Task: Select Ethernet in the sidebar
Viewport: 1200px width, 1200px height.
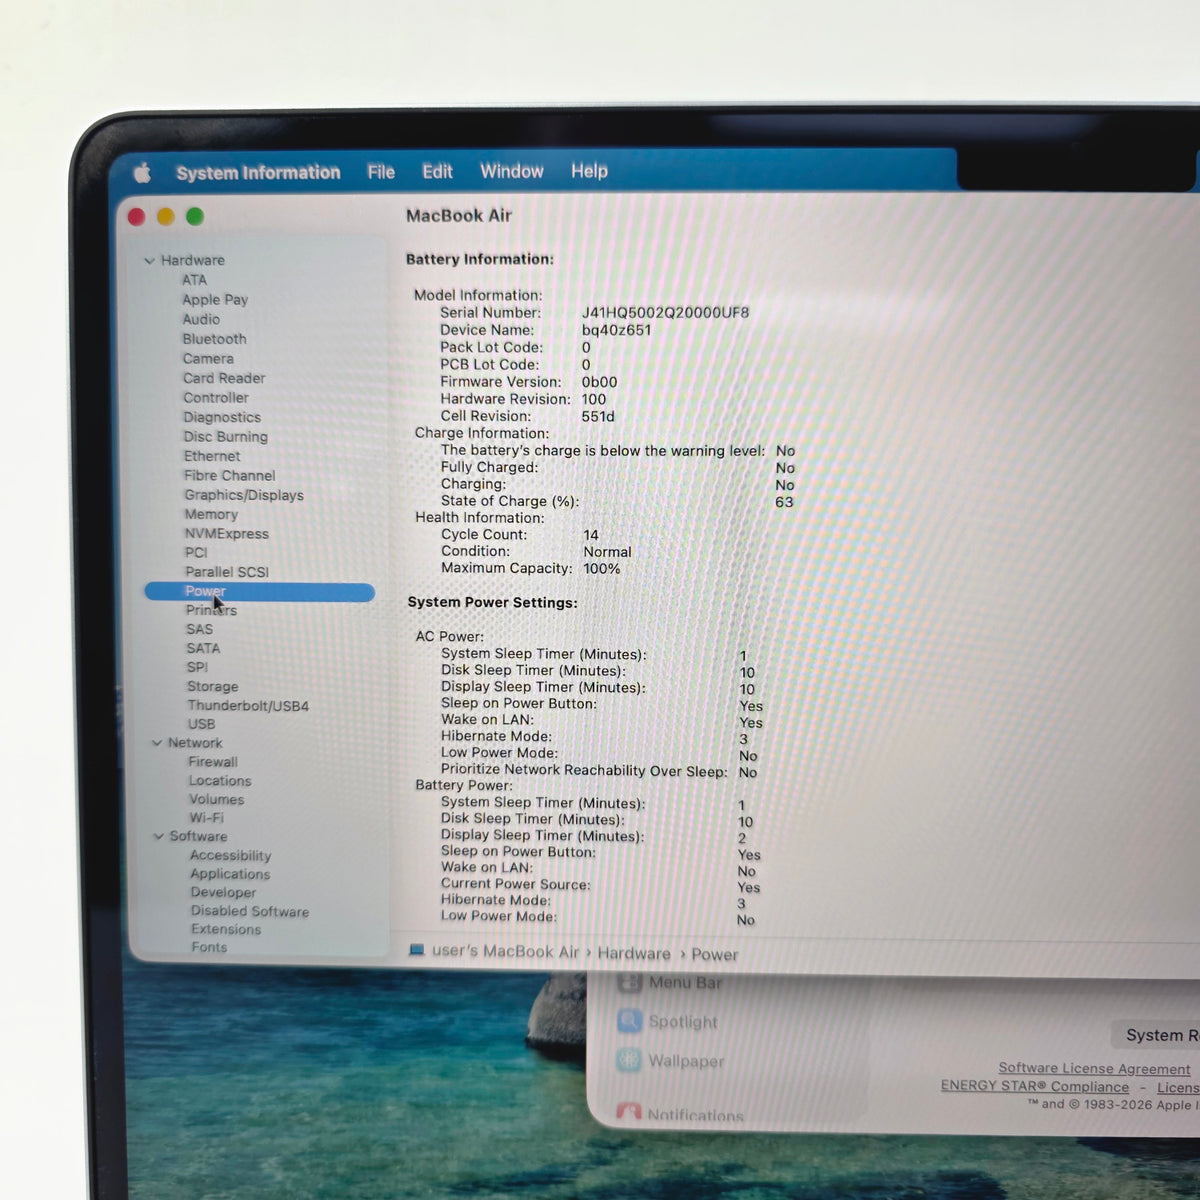Action: 212,456
